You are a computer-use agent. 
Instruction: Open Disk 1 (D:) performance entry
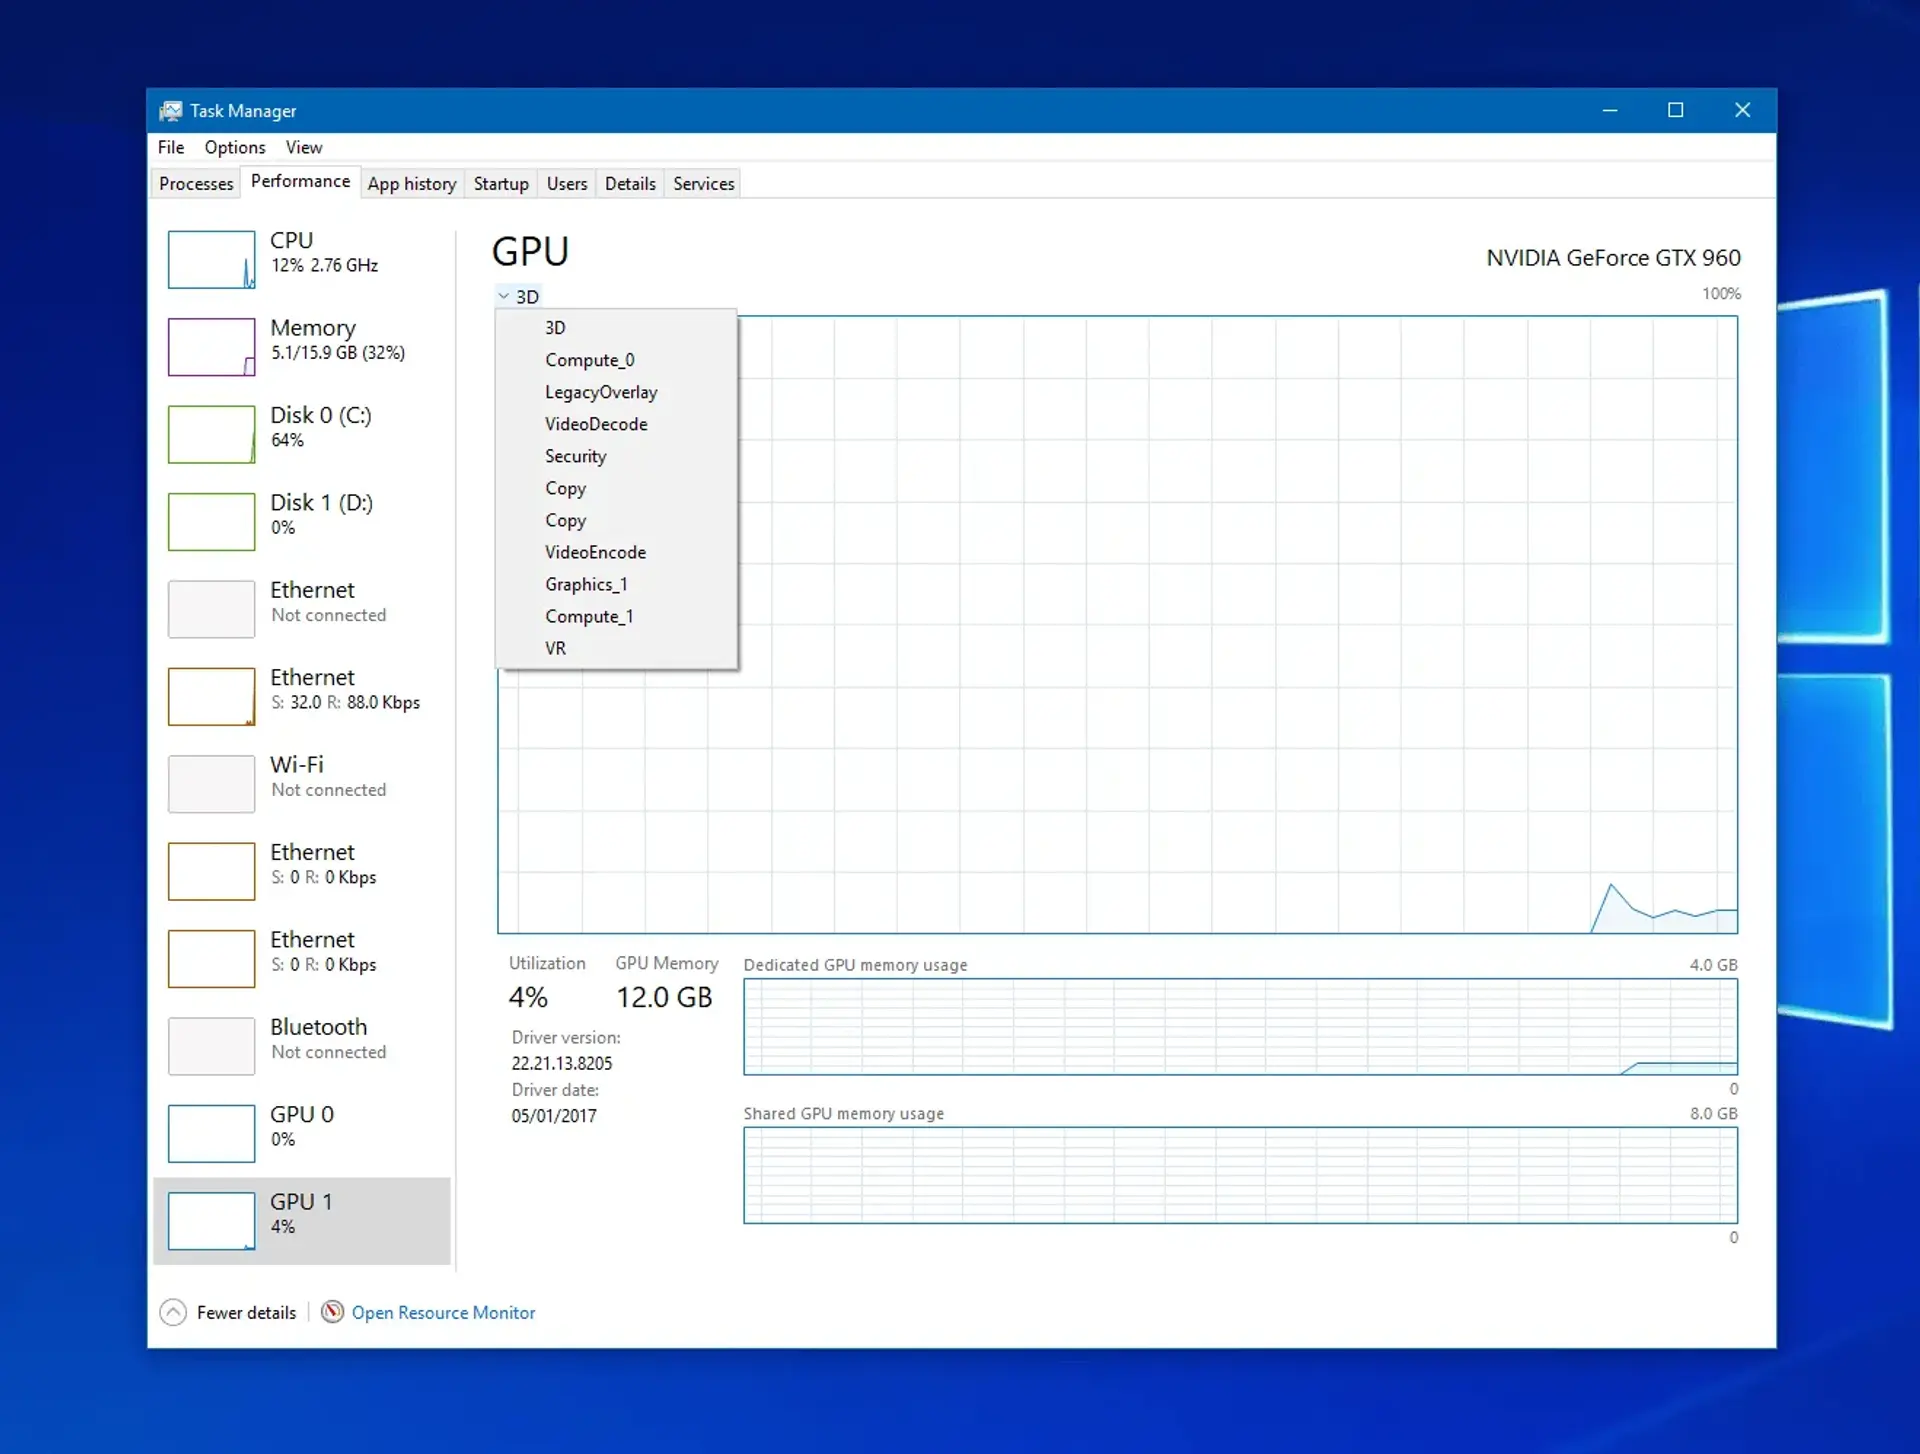[302, 521]
